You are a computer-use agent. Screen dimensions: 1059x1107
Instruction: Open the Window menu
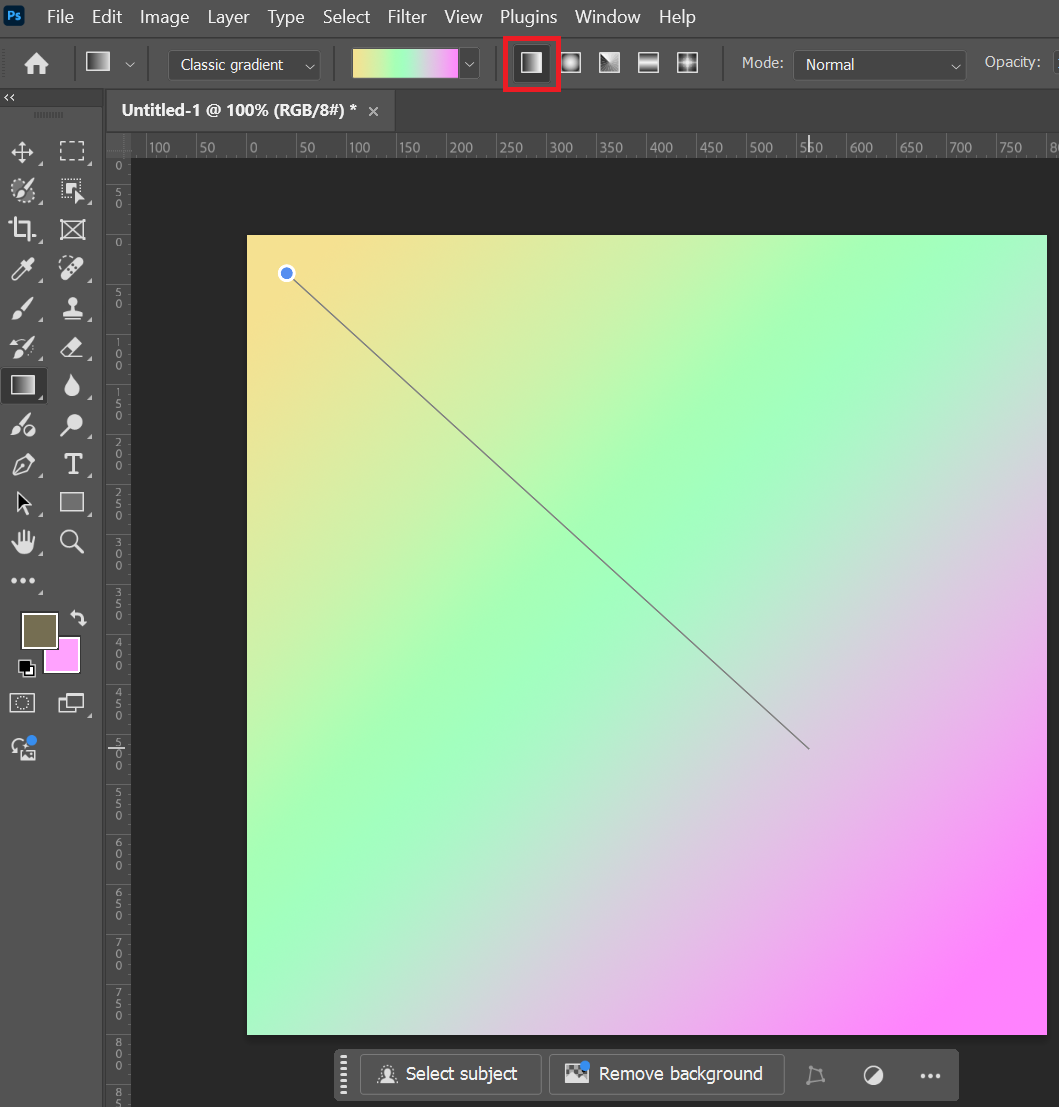tap(607, 17)
